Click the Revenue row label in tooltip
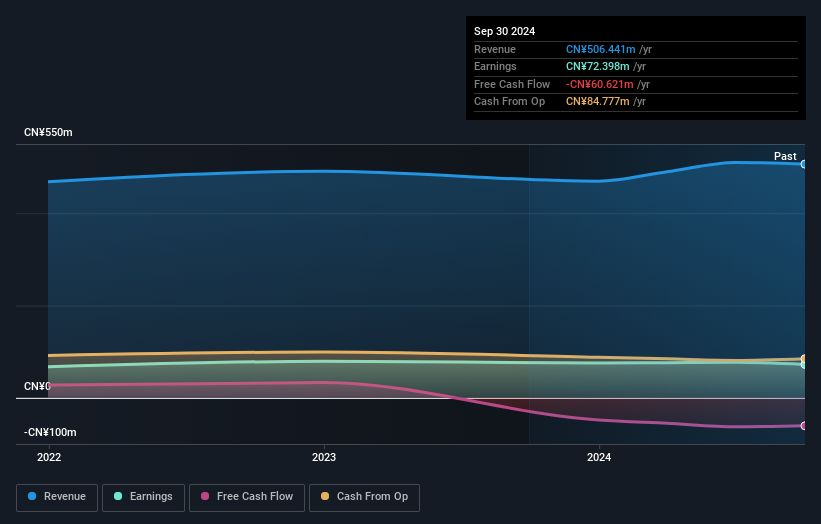The width and height of the screenshot is (821, 524). click(x=495, y=49)
